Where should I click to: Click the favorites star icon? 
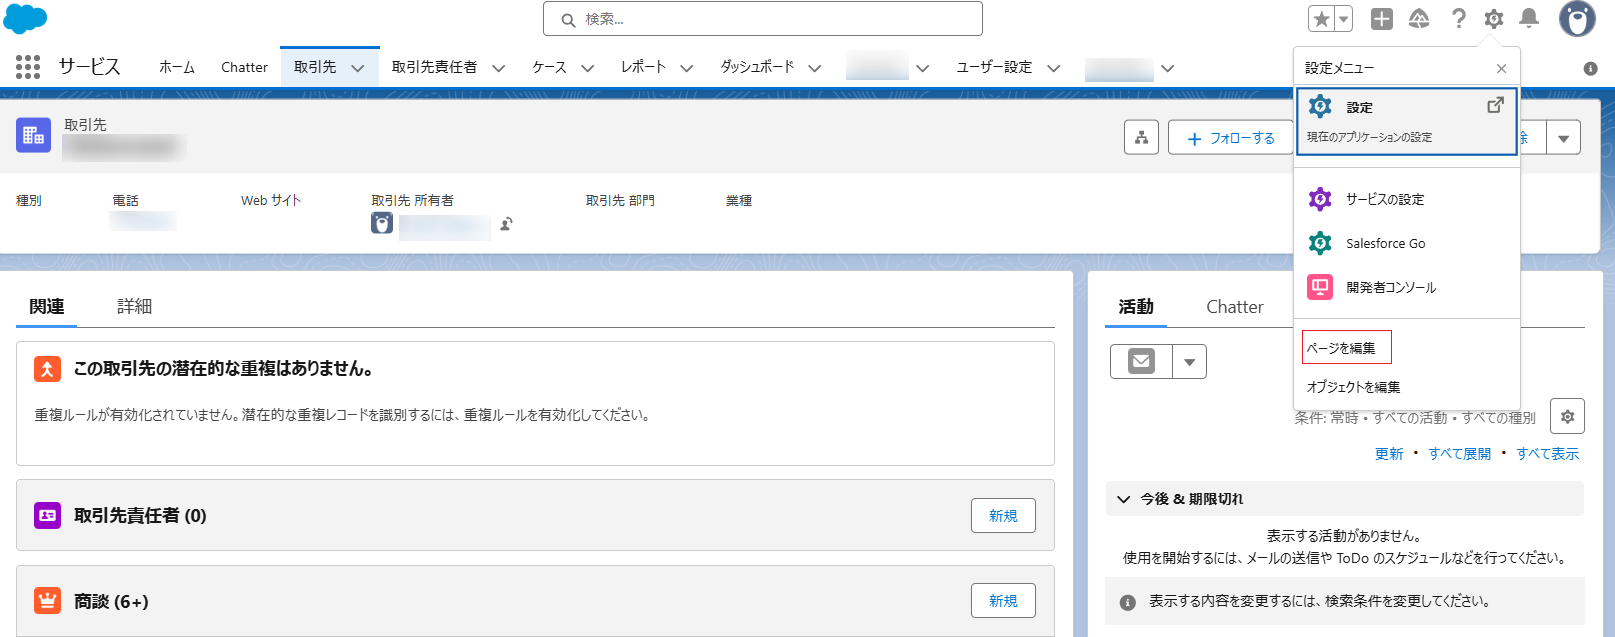tap(1322, 19)
